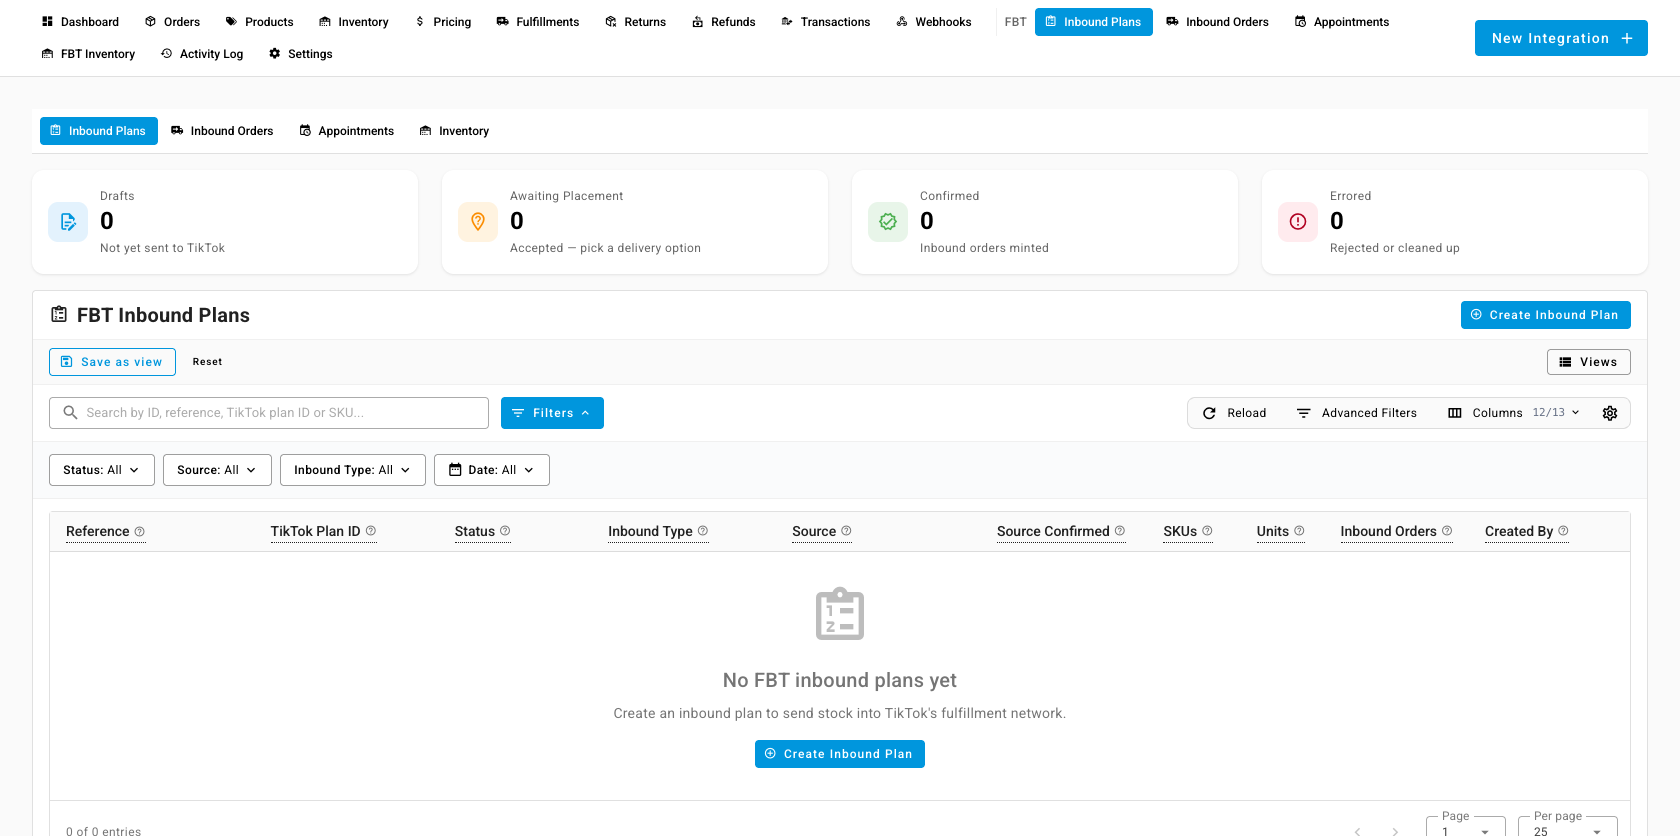The height and width of the screenshot is (836, 1680).
Task: Click the New Integration button
Action: point(1561,38)
